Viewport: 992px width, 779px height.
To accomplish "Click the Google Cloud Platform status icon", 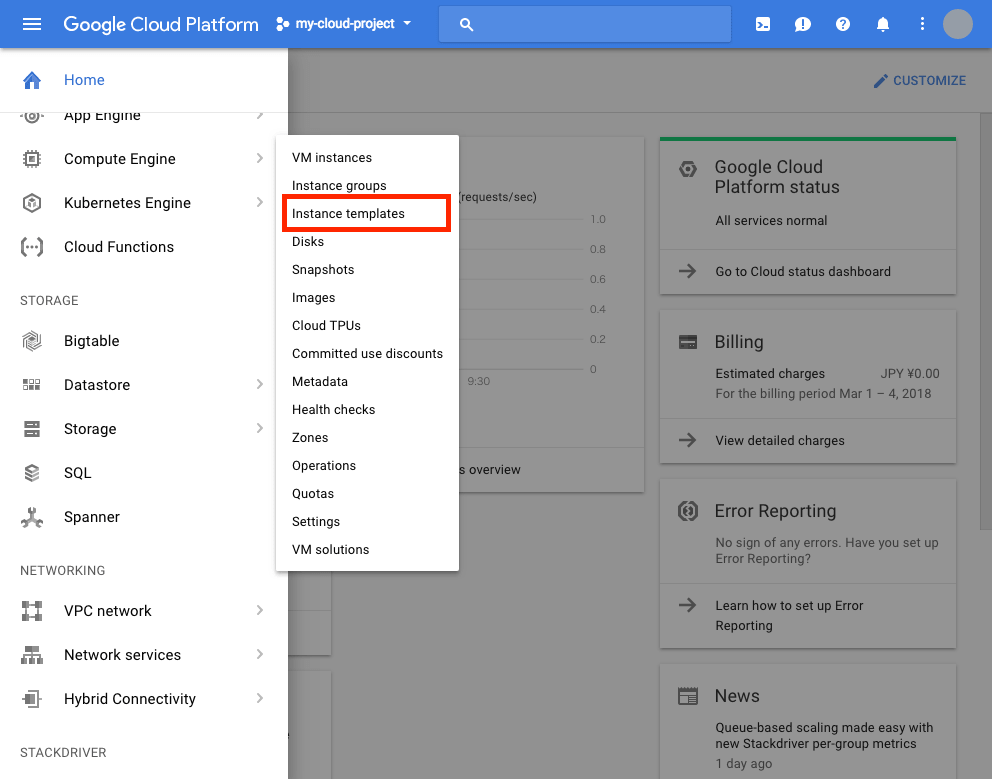I will pyautogui.click(x=688, y=169).
